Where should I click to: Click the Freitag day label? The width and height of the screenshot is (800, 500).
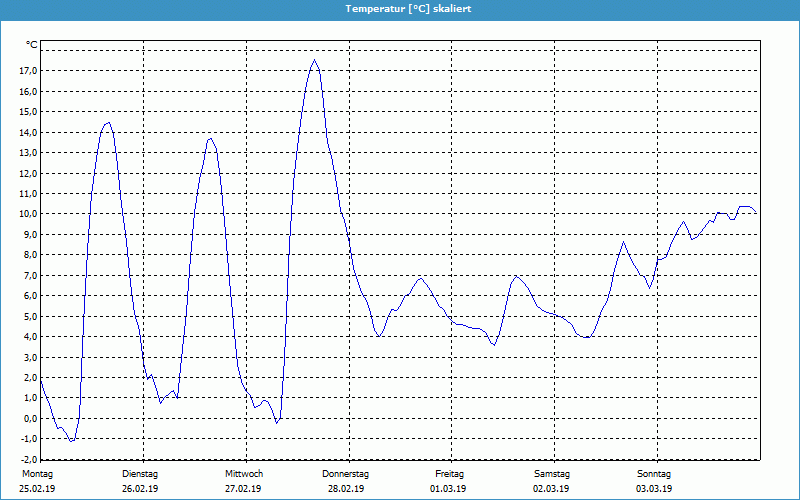(449, 474)
